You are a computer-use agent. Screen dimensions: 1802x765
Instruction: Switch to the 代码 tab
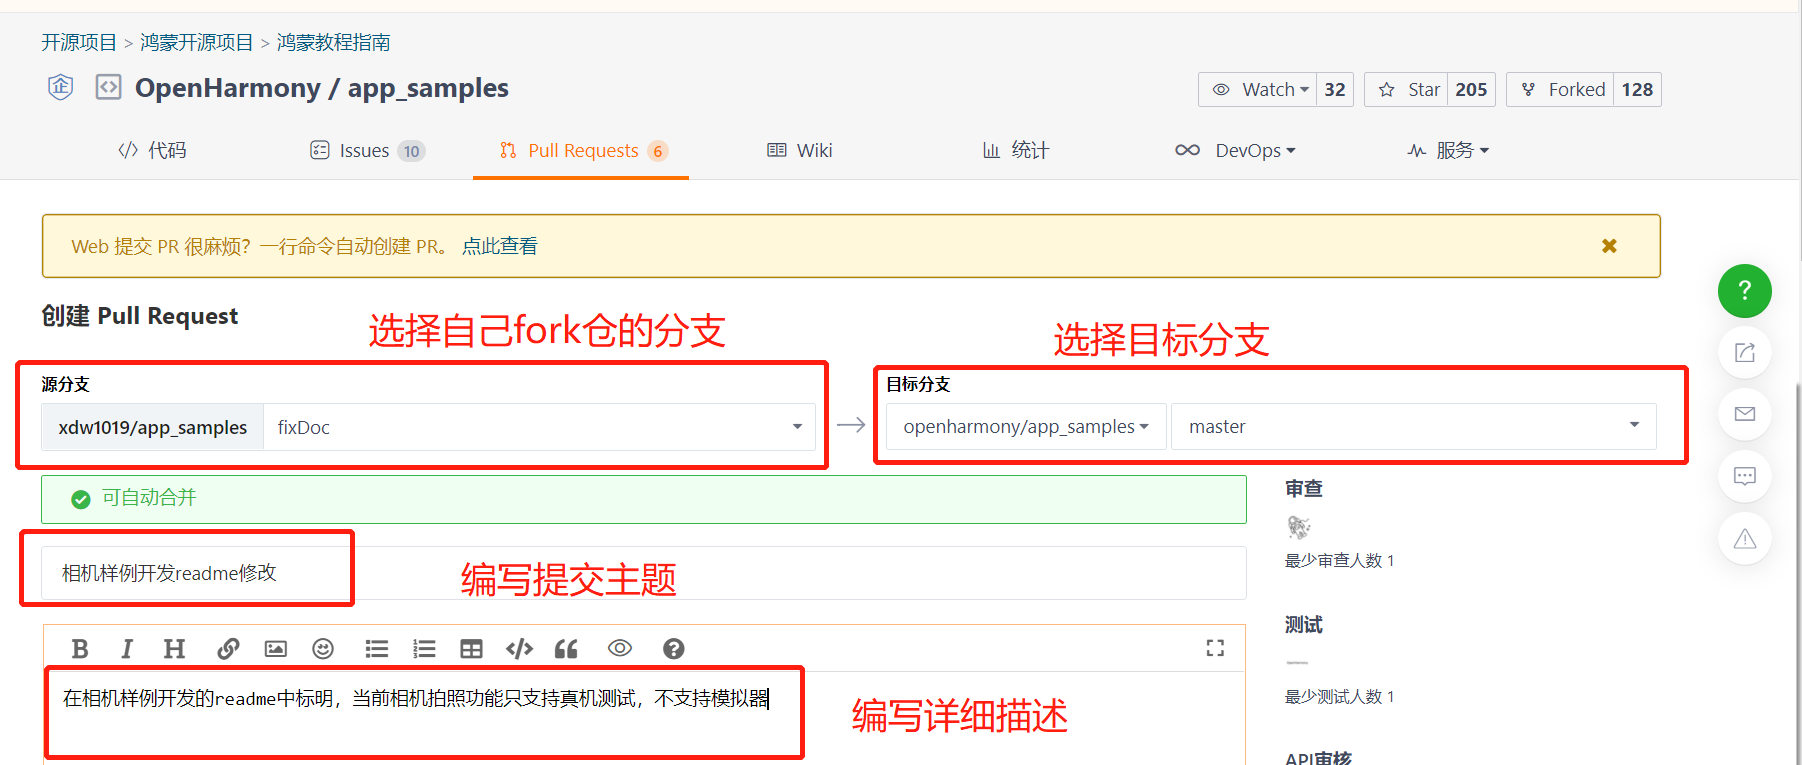152,150
